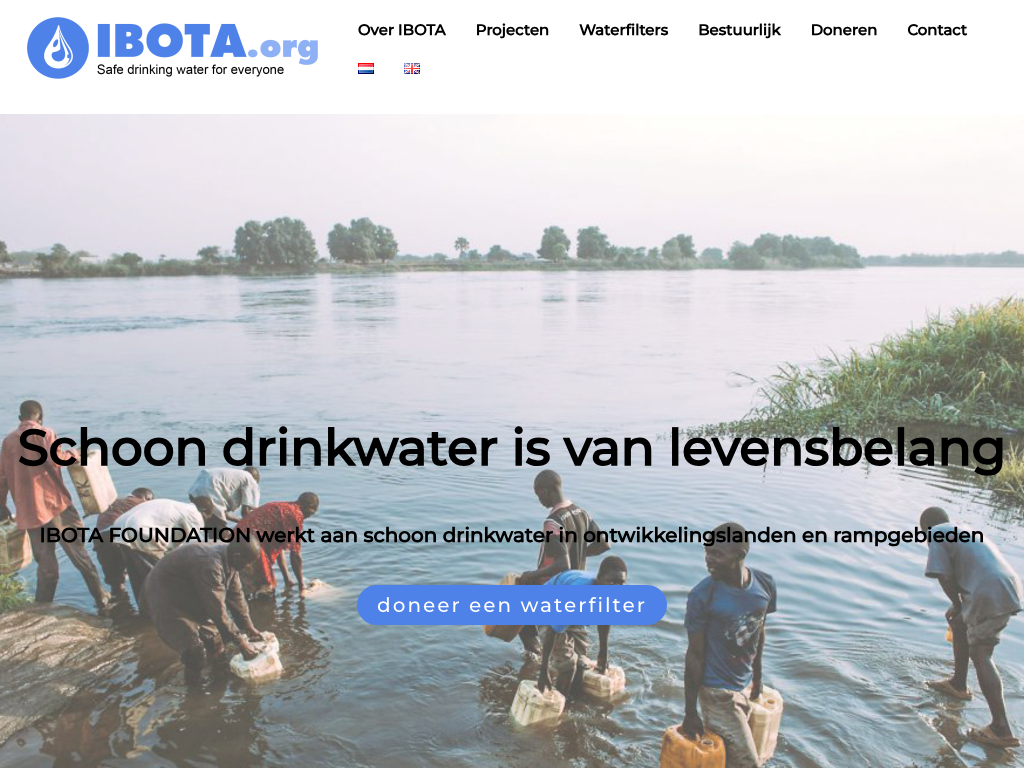This screenshot has height=768, width=1024.
Task: Click the orange jerrycan in the photo
Action: (693, 748)
